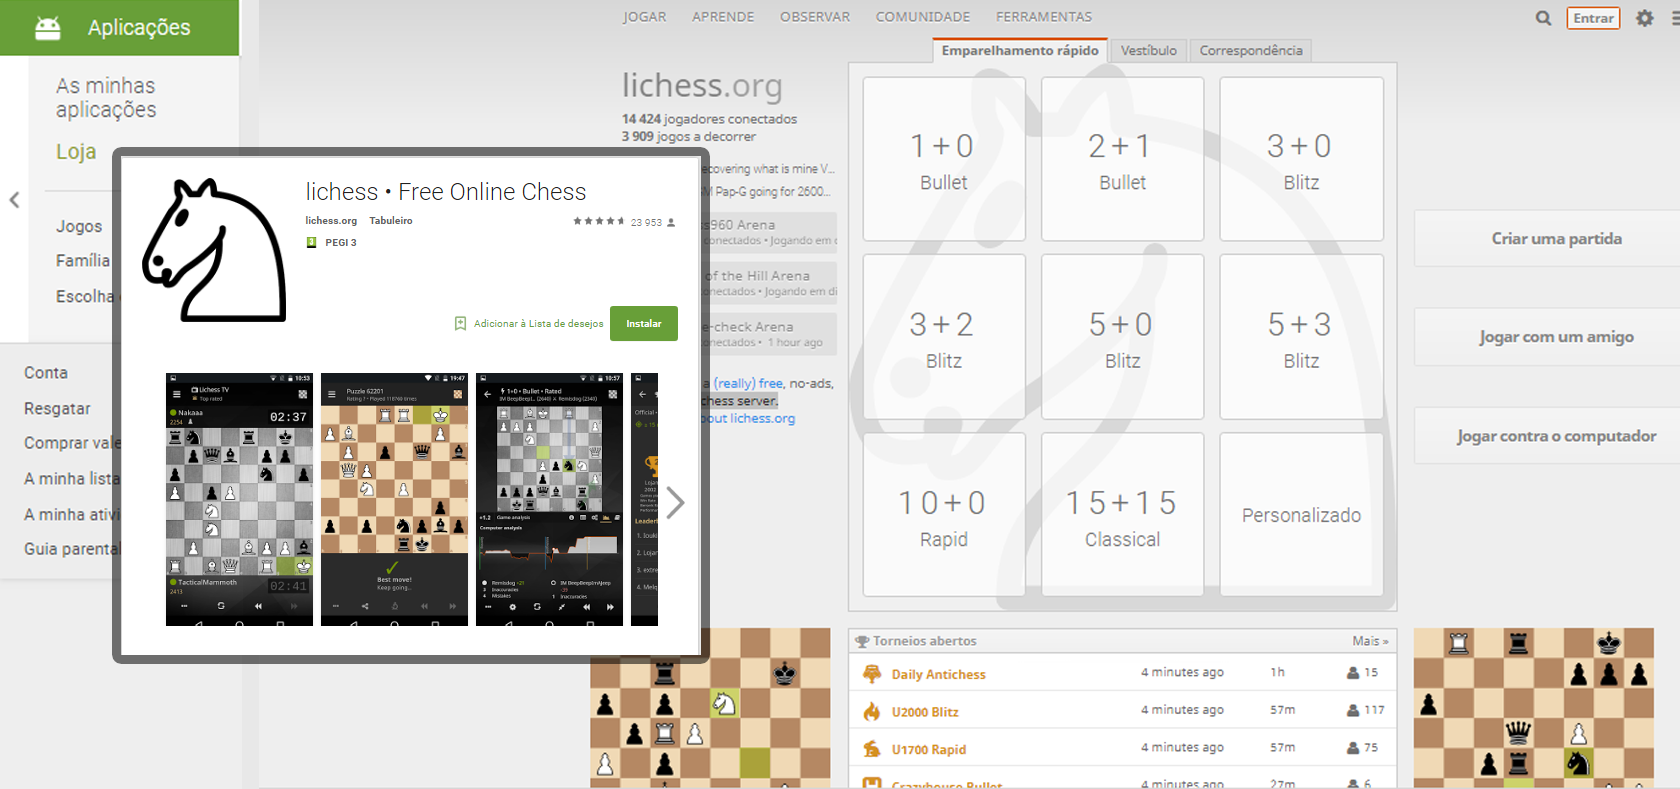Open the OBSERVAR menu
Screen dimensions: 1680x789
pos(815,17)
